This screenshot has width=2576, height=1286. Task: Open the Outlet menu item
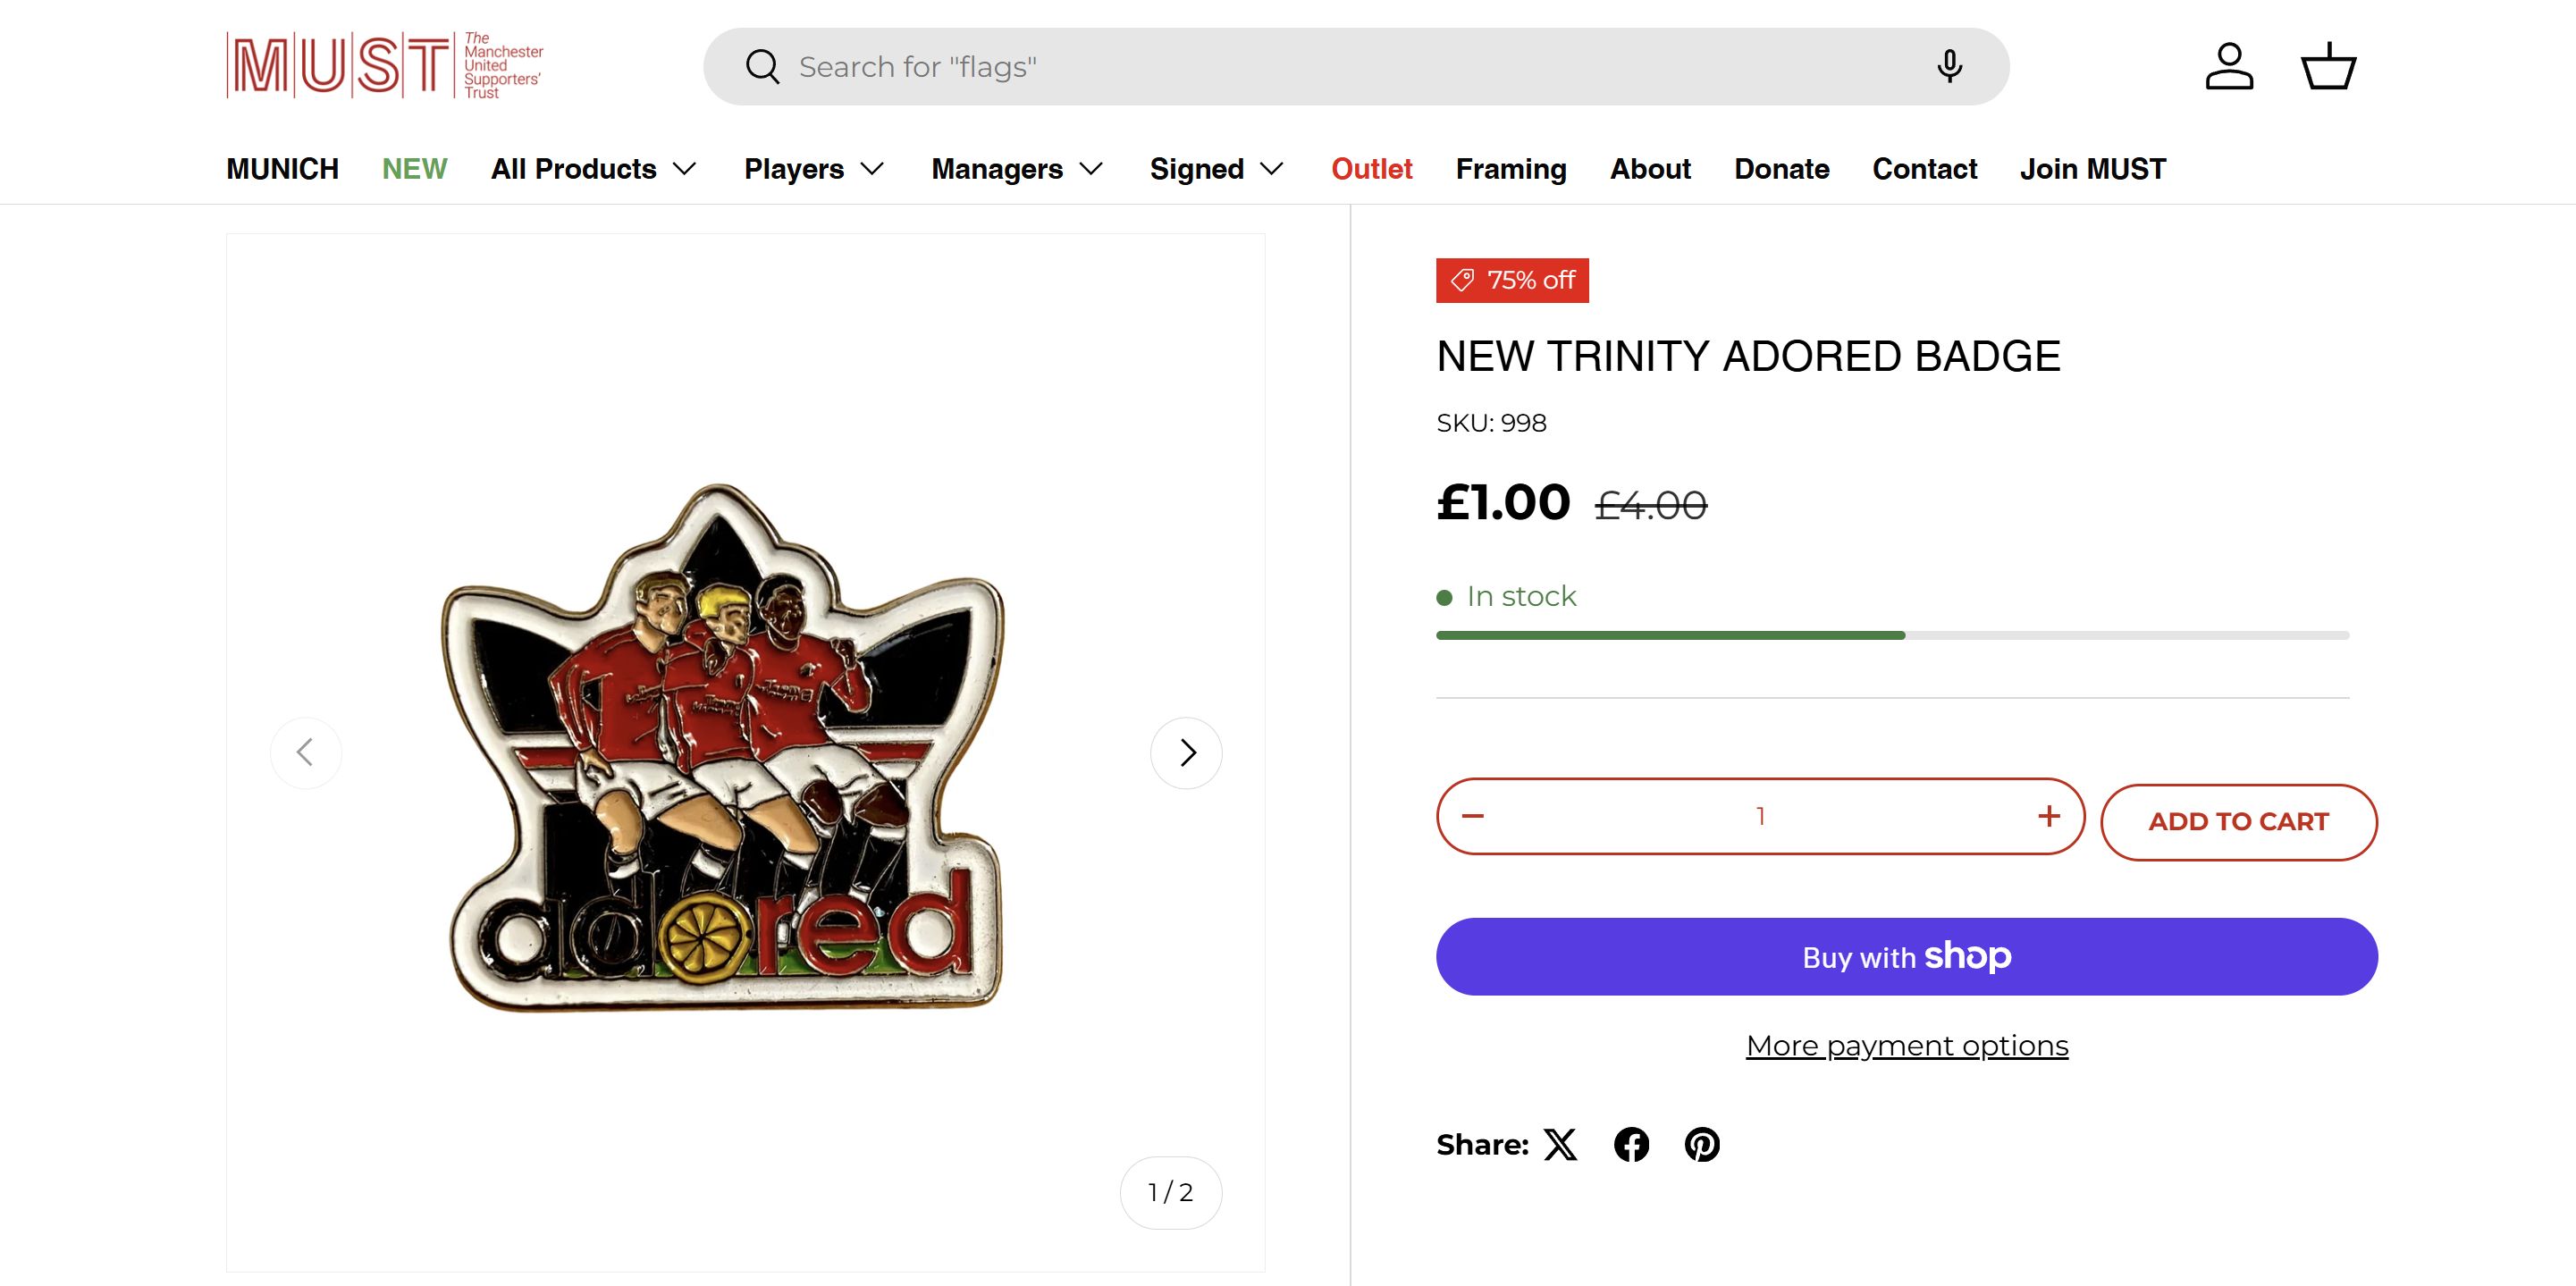click(x=1371, y=169)
